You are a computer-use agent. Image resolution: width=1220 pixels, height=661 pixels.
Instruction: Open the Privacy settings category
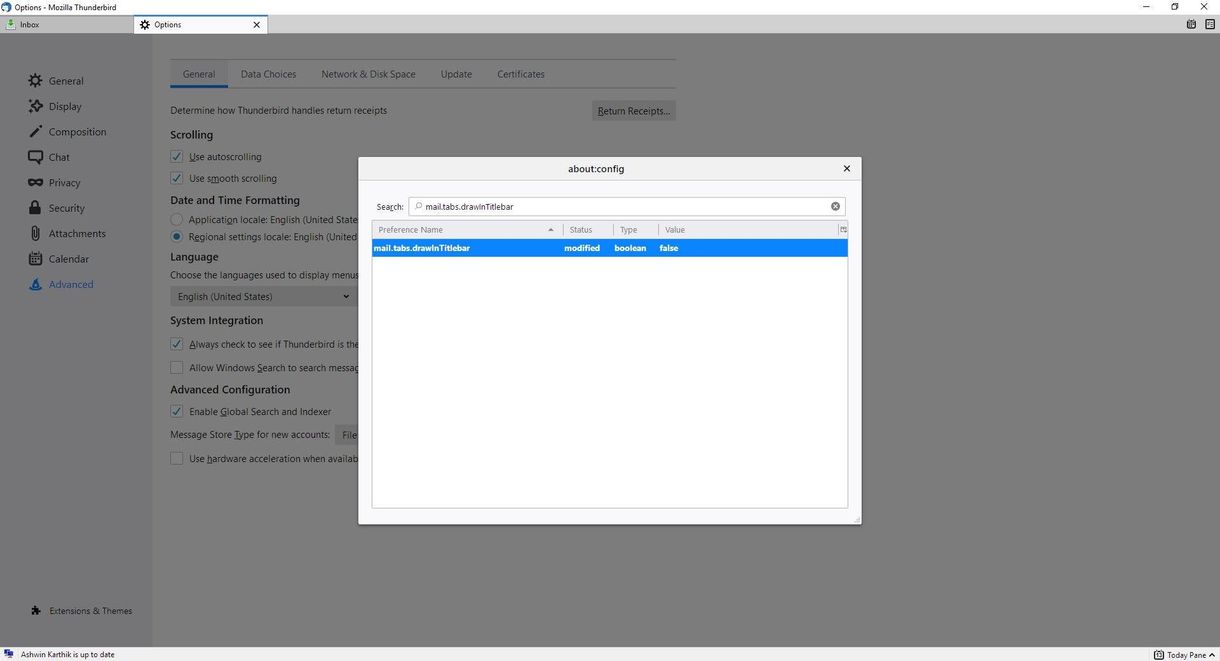coord(55,183)
